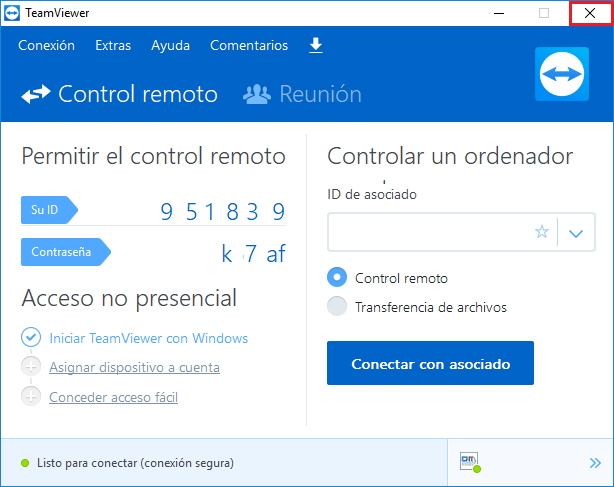Toggle Iniciar TeamViewer con Windows checkmark
Screen dimensions: 614x487
31,338
